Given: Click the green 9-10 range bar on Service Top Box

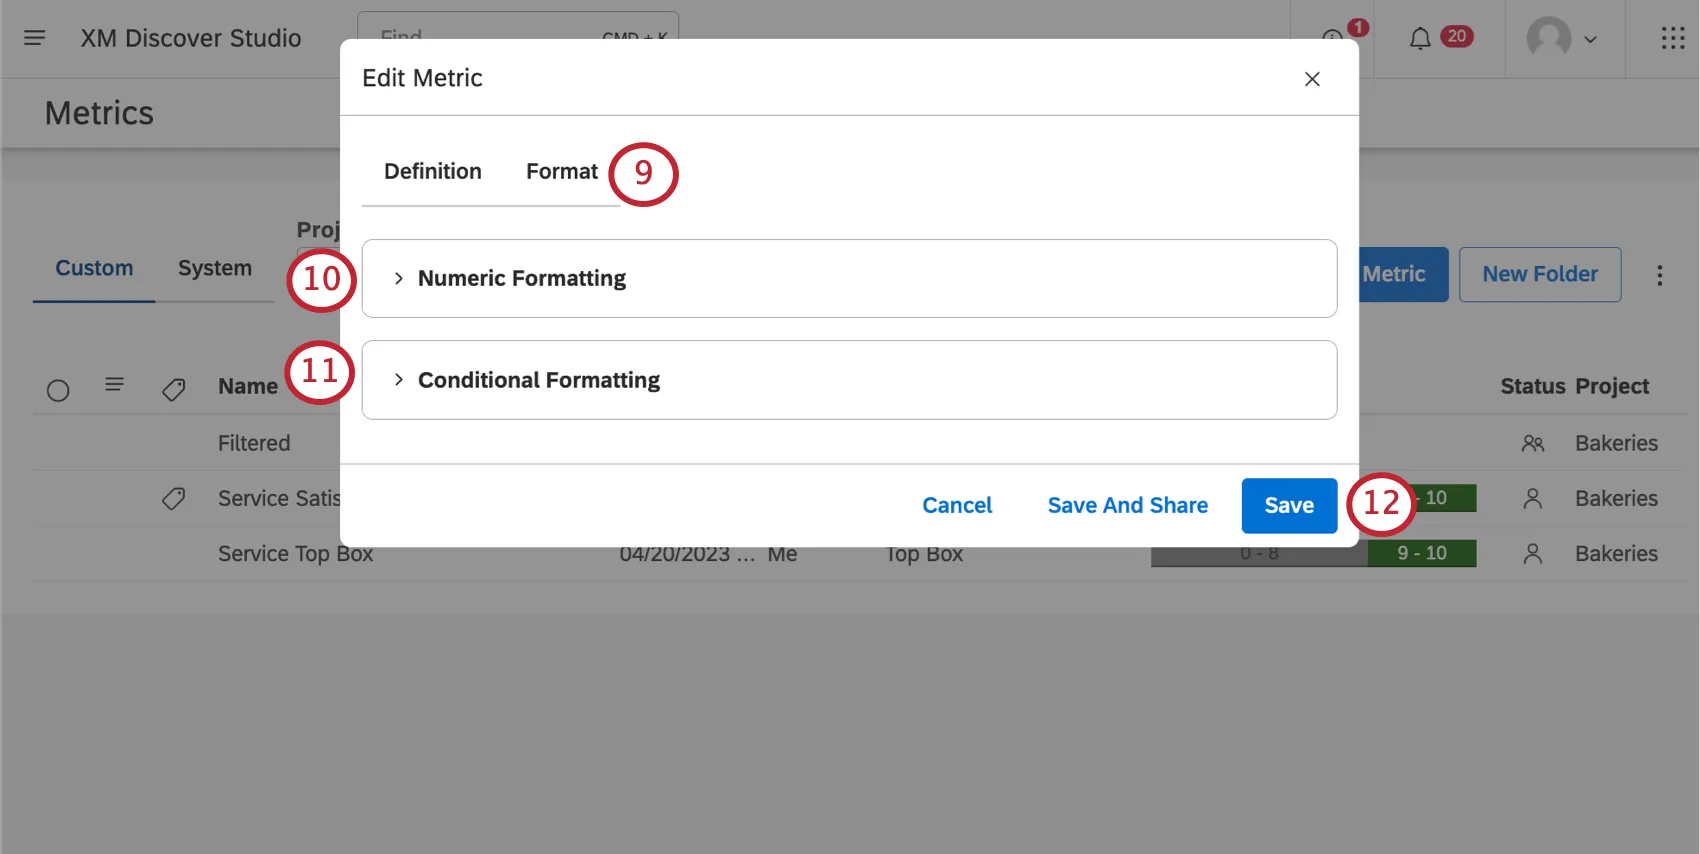Looking at the screenshot, I should 1422,553.
